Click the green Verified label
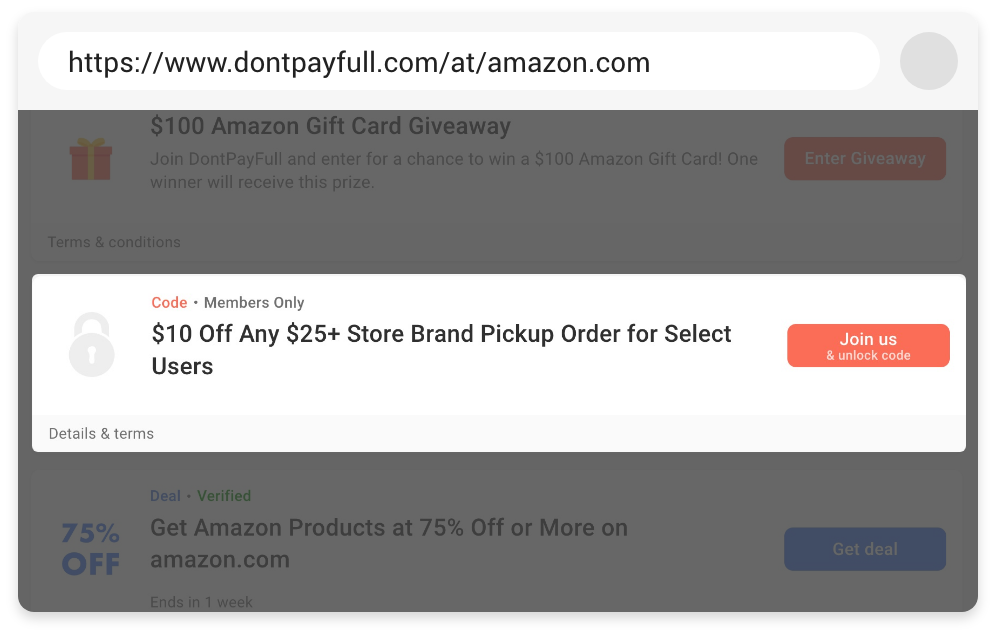Viewport: 996px width, 636px height. coord(224,496)
